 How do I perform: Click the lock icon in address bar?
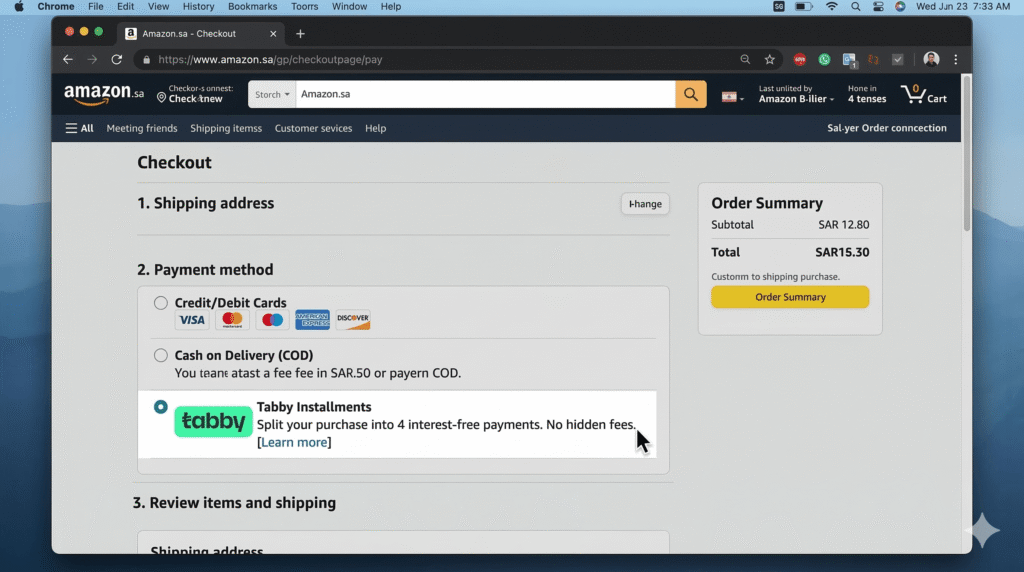click(x=146, y=59)
